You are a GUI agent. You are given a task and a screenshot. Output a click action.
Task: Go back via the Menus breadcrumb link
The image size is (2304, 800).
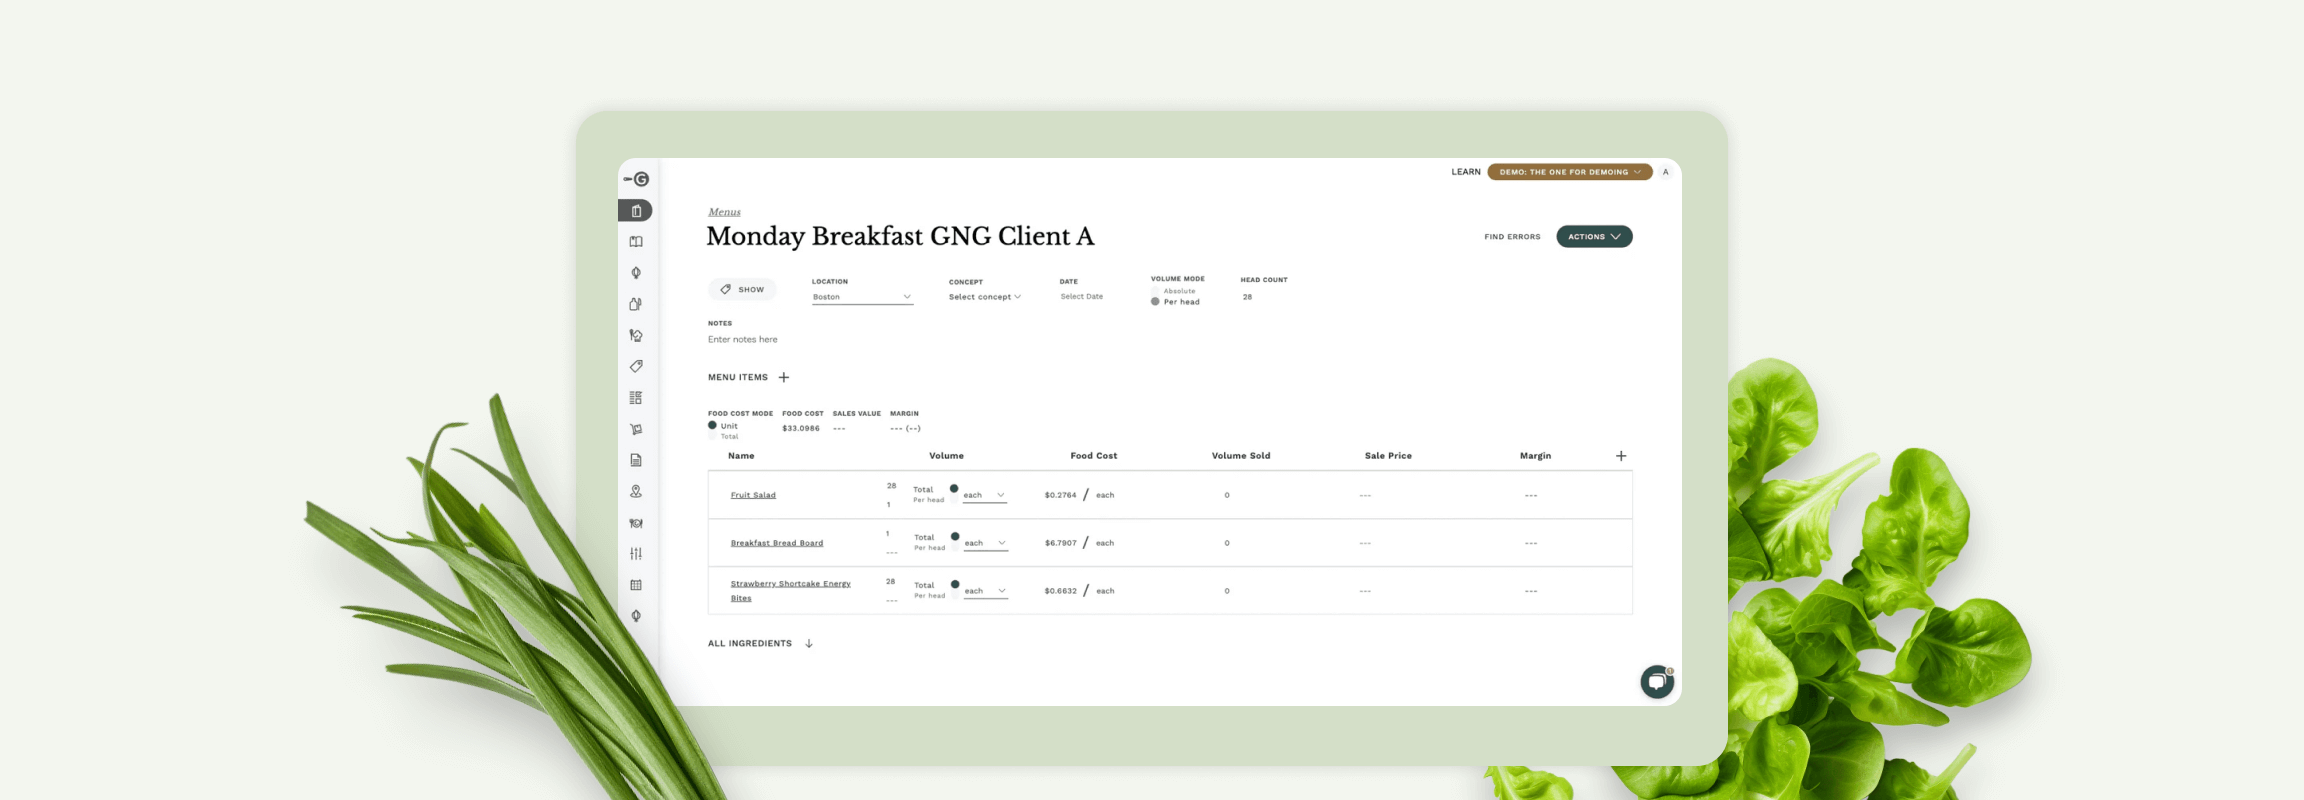724,212
